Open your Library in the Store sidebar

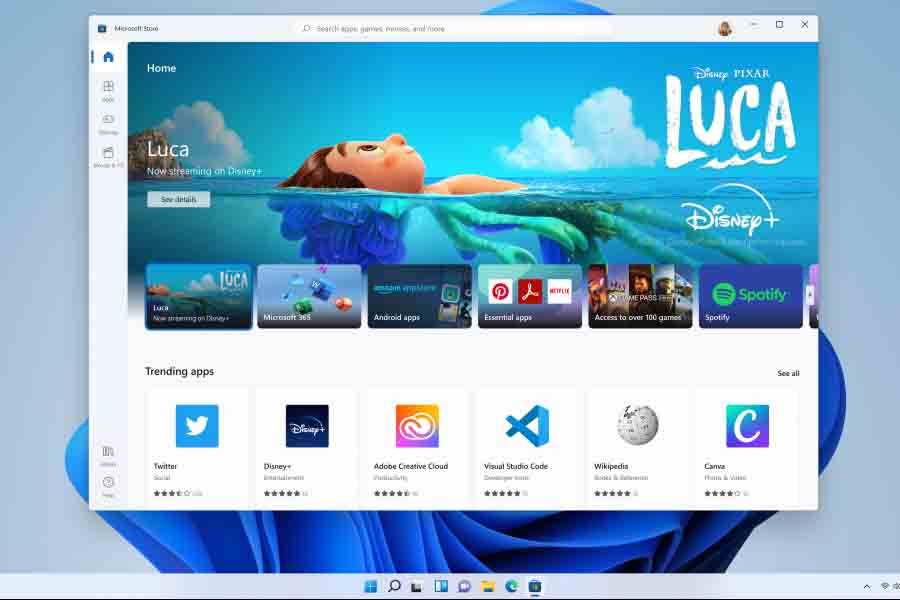pyautogui.click(x=108, y=452)
